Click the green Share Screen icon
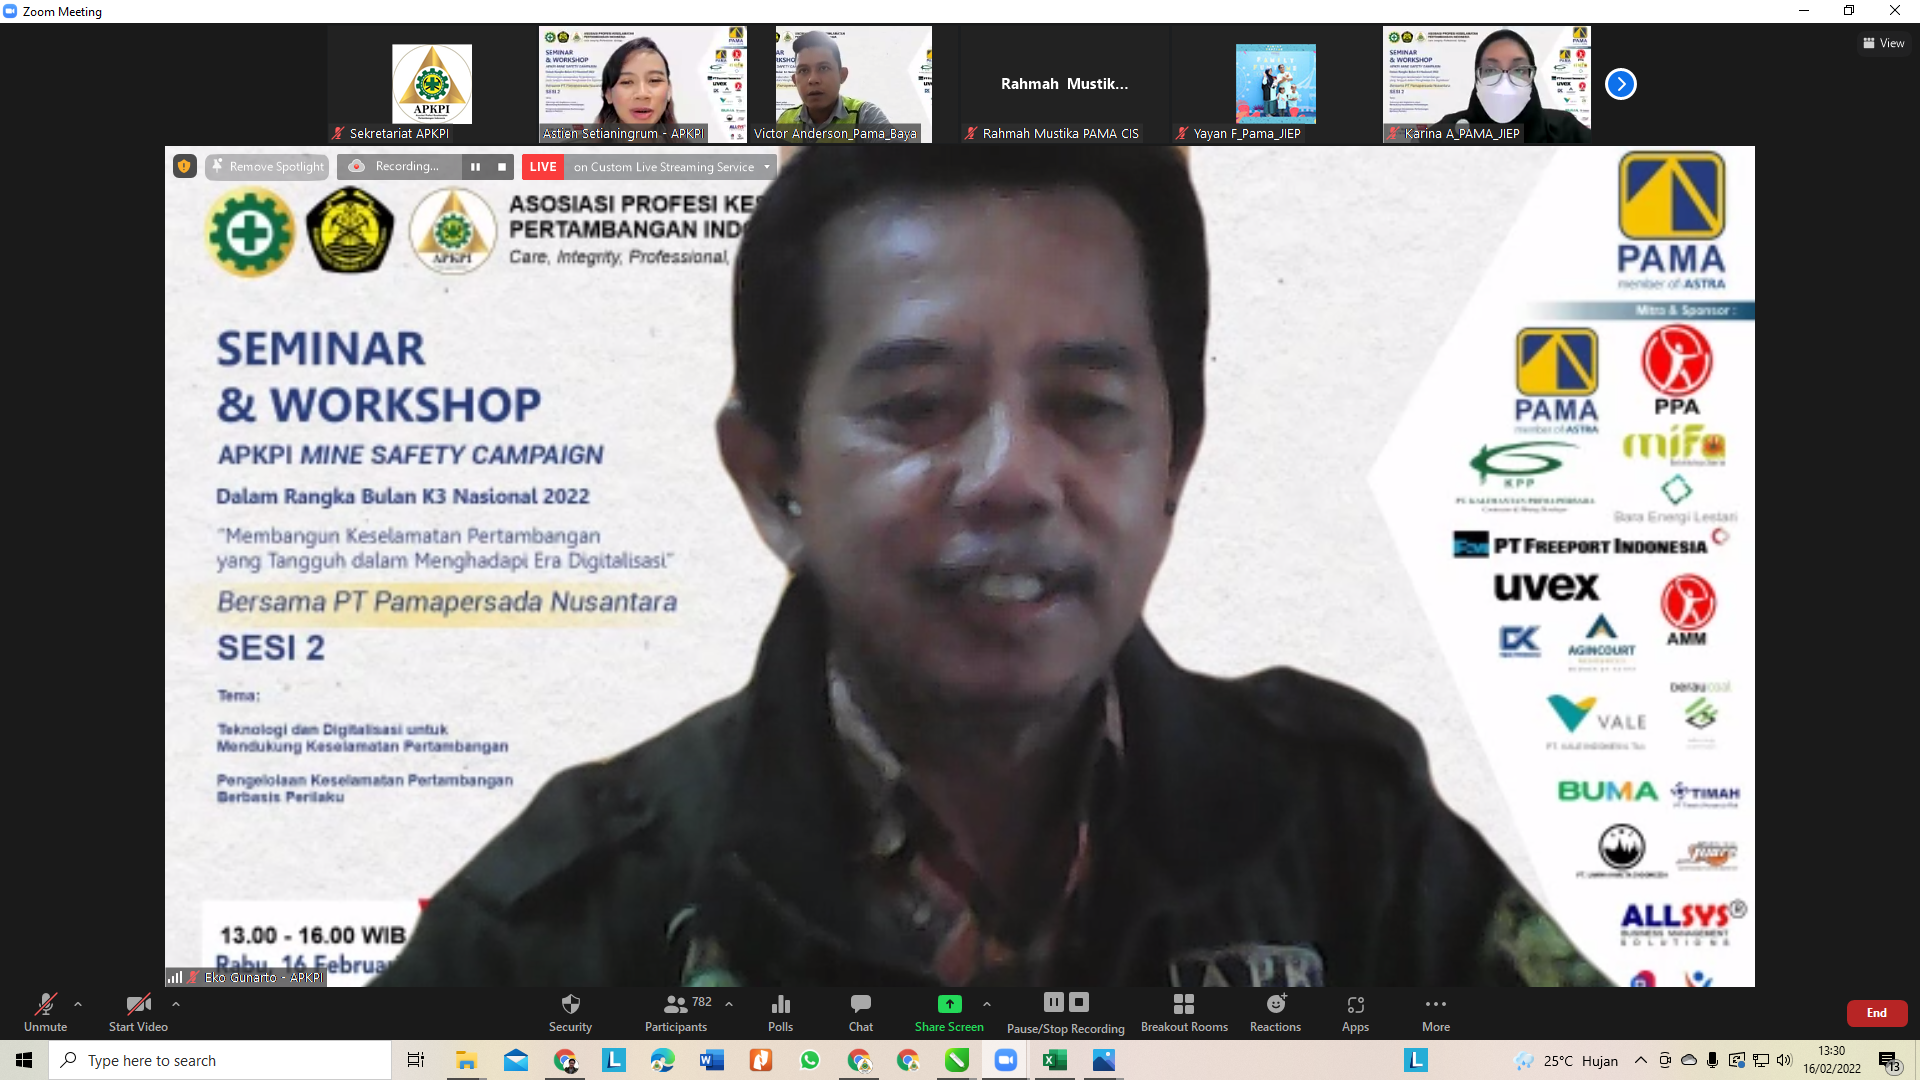 pyautogui.click(x=949, y=1004)
